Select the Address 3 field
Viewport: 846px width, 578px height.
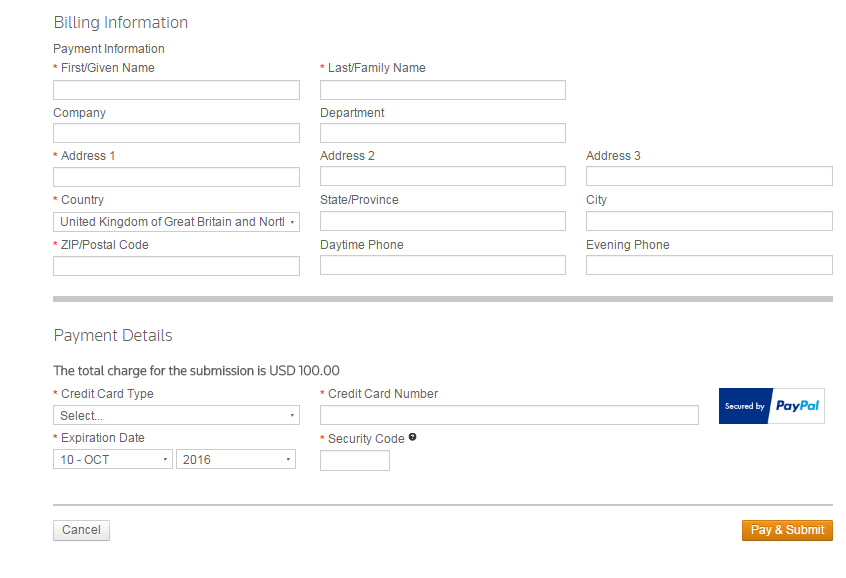coord(709,176)
